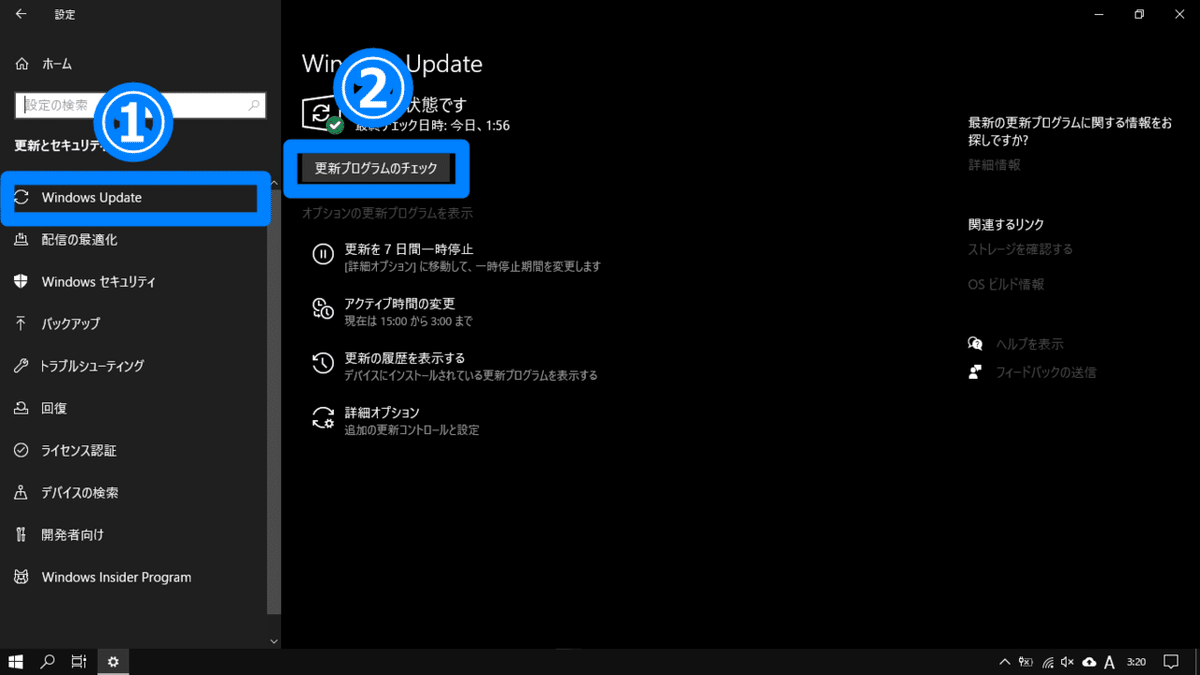Click the バックアップ upload arrow icon

click(x=21, y=324)
